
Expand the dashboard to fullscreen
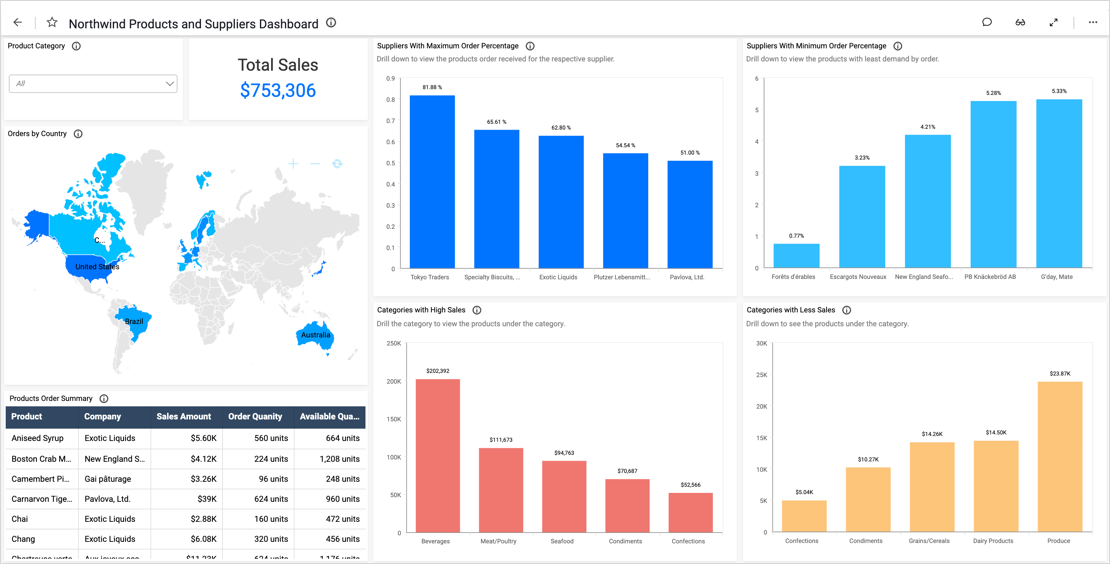pos(1054,23)
